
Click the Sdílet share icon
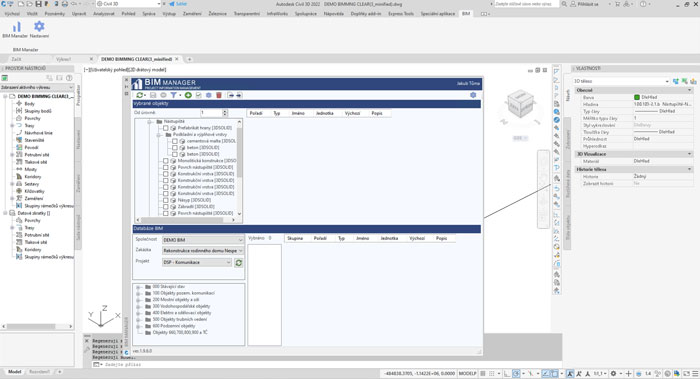pyautogui.click(x=178, y=4)
